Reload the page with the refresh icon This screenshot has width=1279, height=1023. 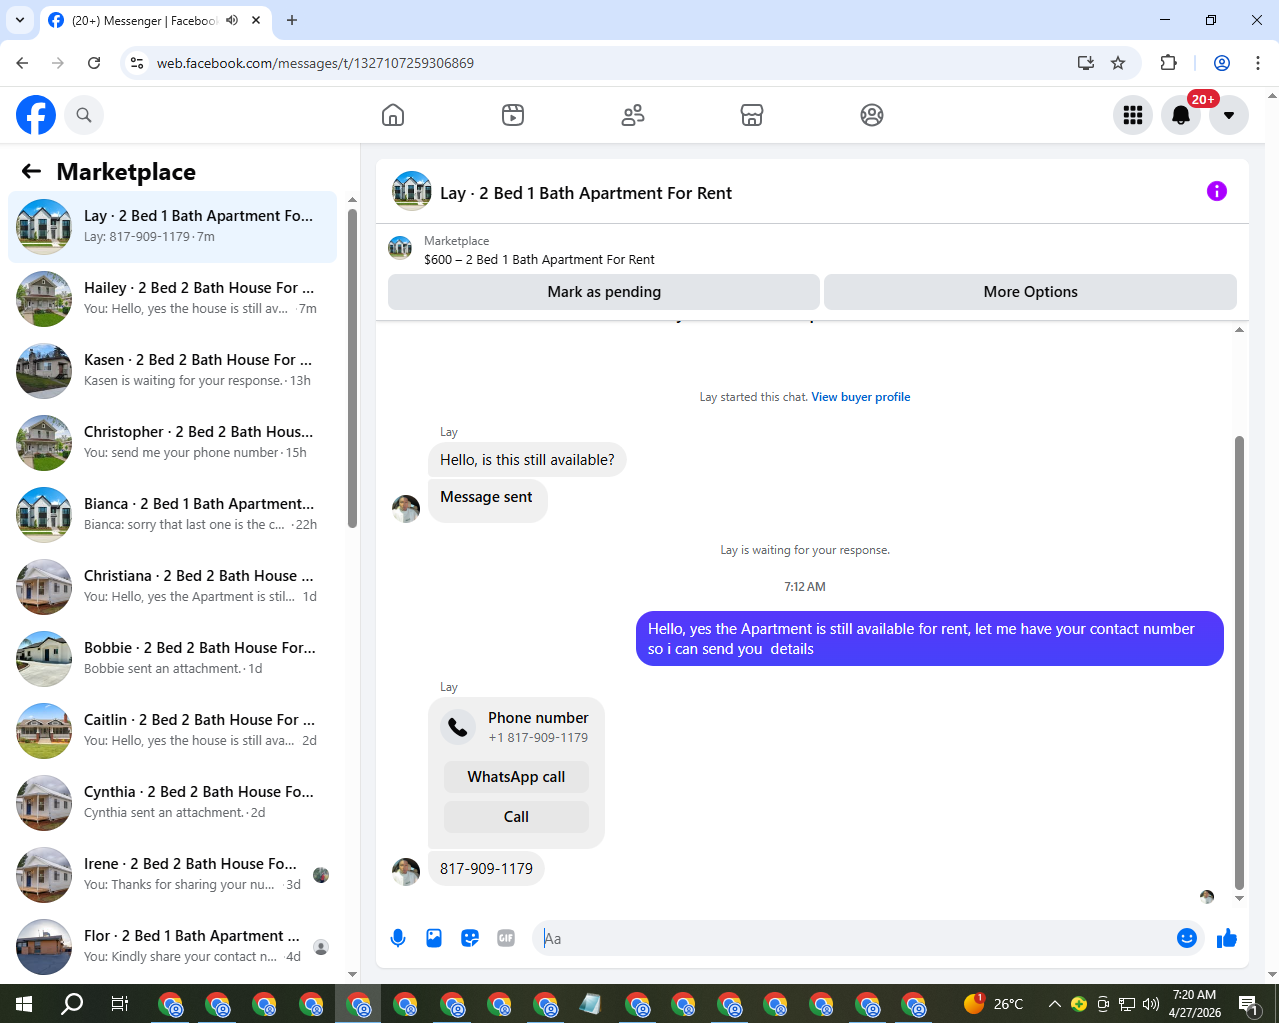click(94, 63)
